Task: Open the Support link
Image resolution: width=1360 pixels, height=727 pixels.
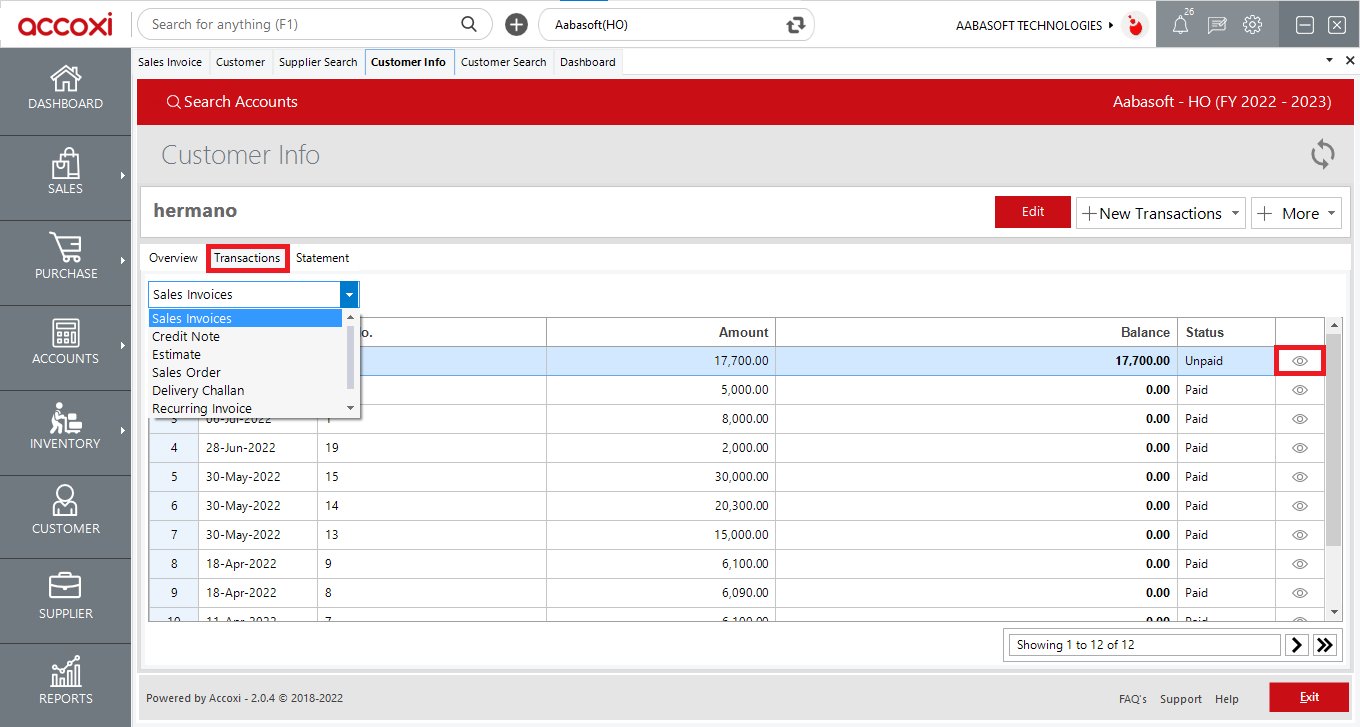Action: tap(1181, 699)
